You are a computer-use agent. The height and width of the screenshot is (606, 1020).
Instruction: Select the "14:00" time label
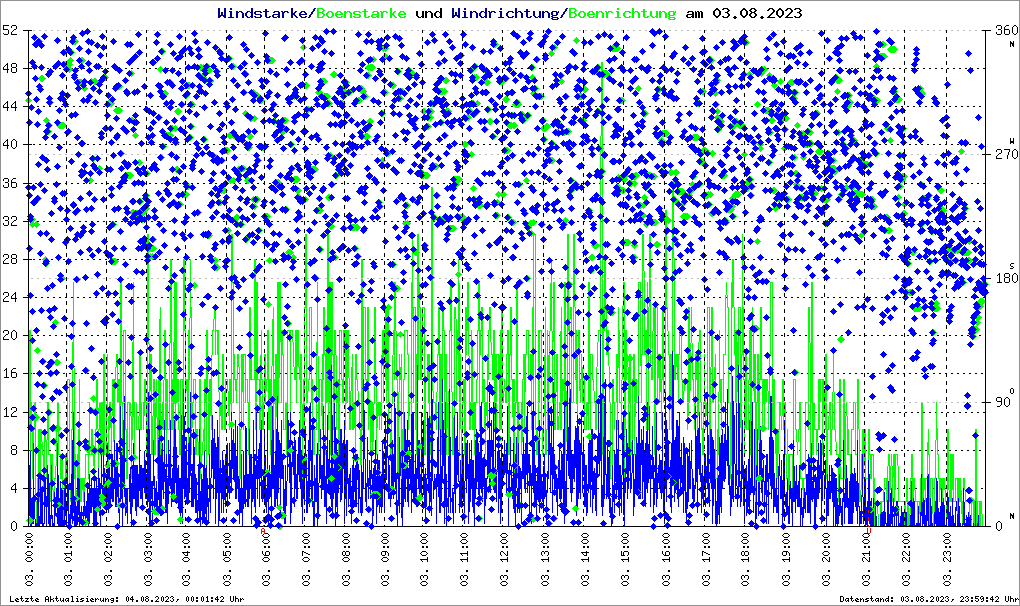[585, 549]
